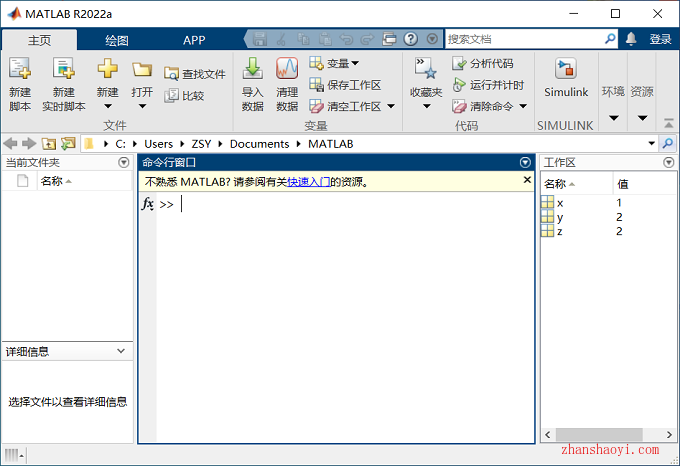Go up one folder level icon
680x466 pixels.
[x=49, y=143]
